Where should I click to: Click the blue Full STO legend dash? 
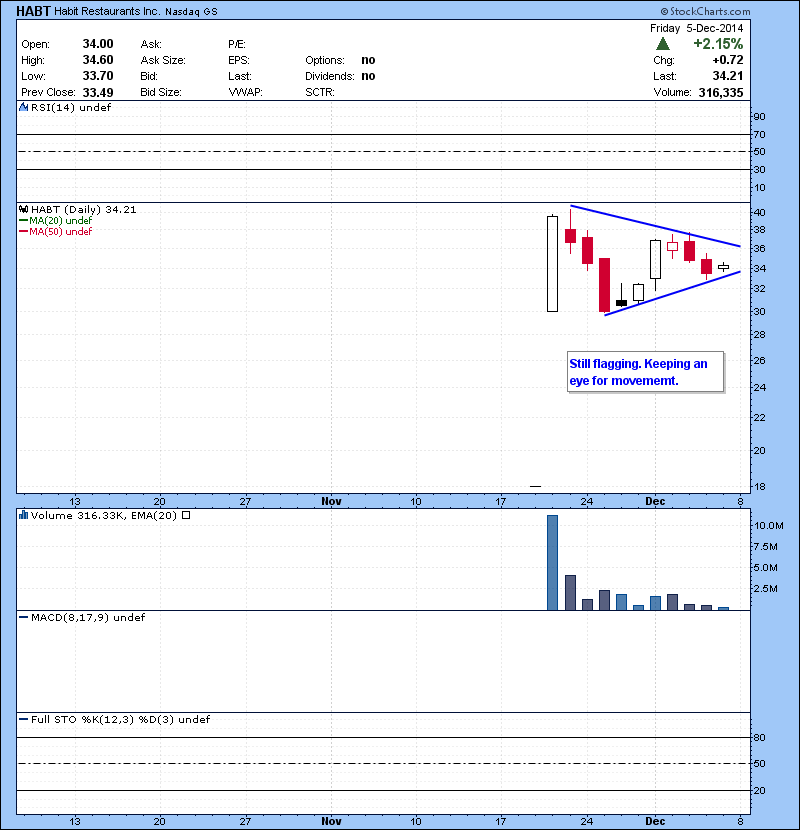click(23, 719)
